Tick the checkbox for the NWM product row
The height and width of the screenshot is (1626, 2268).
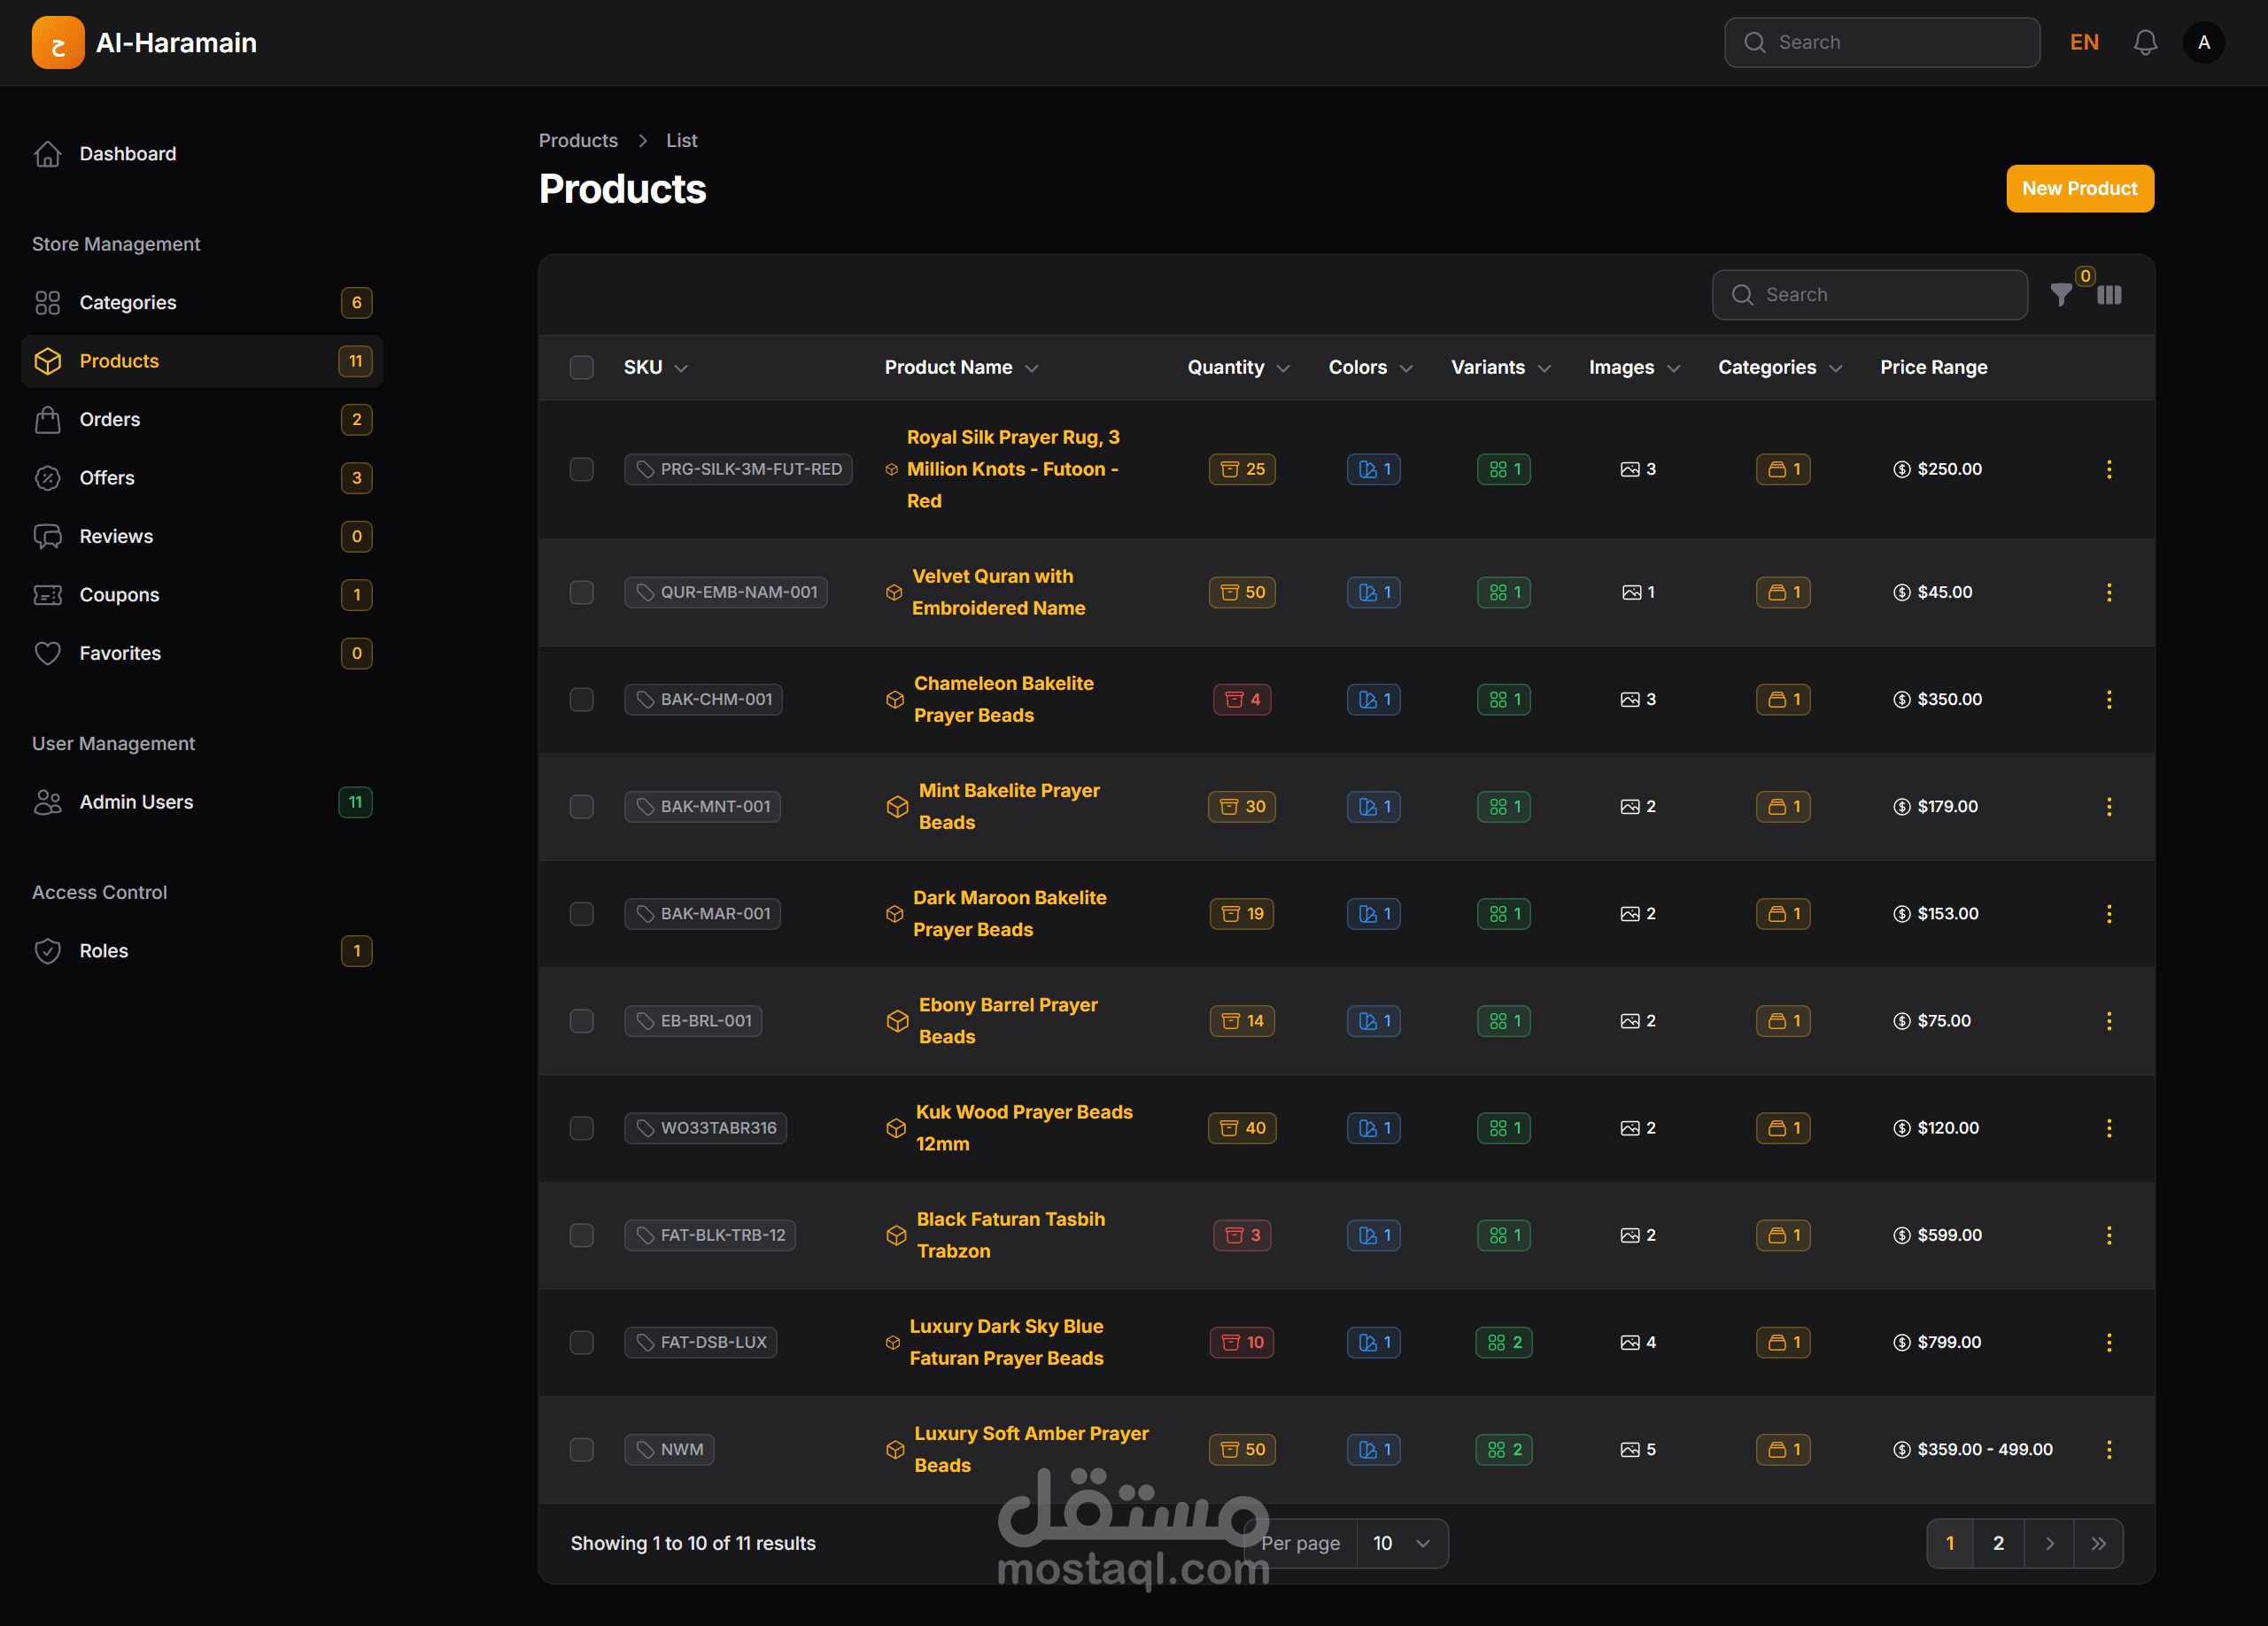(x=581, y=1449)
